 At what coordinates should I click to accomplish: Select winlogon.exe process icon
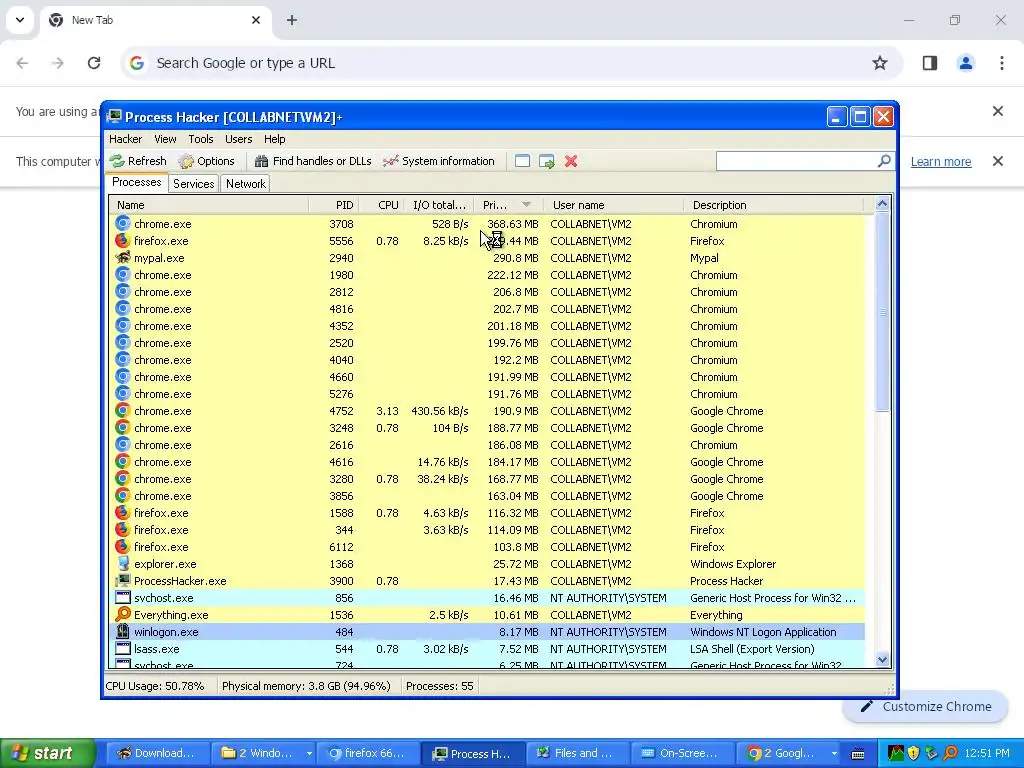(x=122, y=631)
